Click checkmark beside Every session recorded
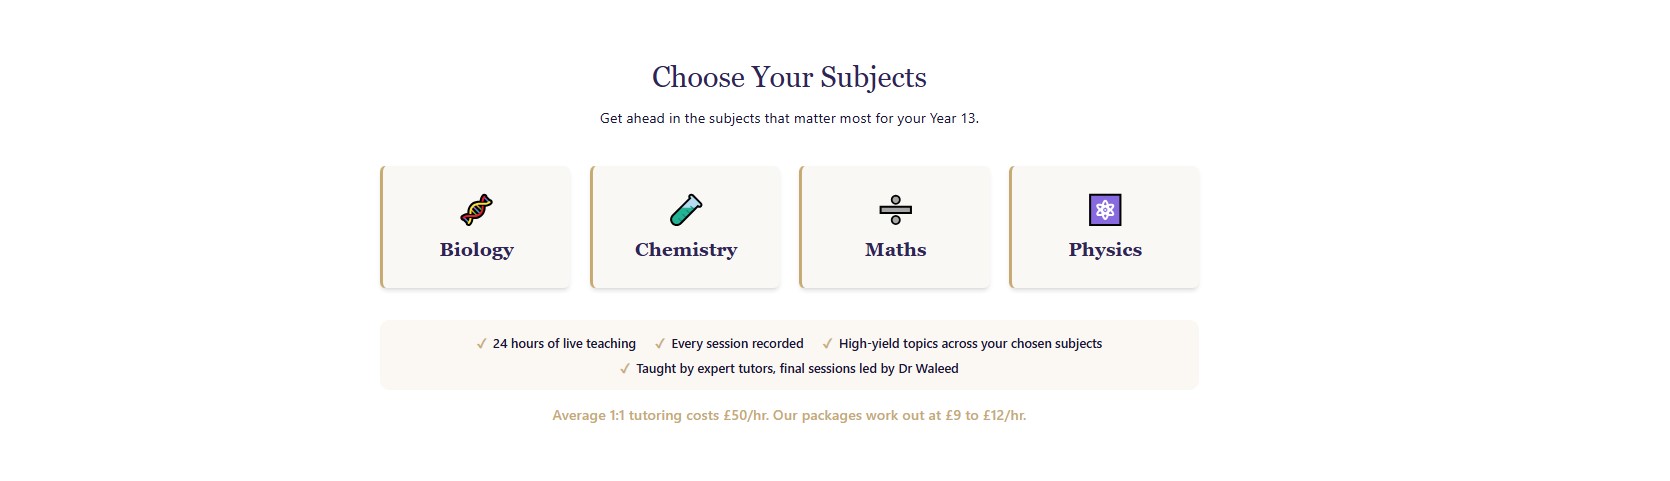Viewport: 1670px width, 481px height. click(x=660, y=343)
